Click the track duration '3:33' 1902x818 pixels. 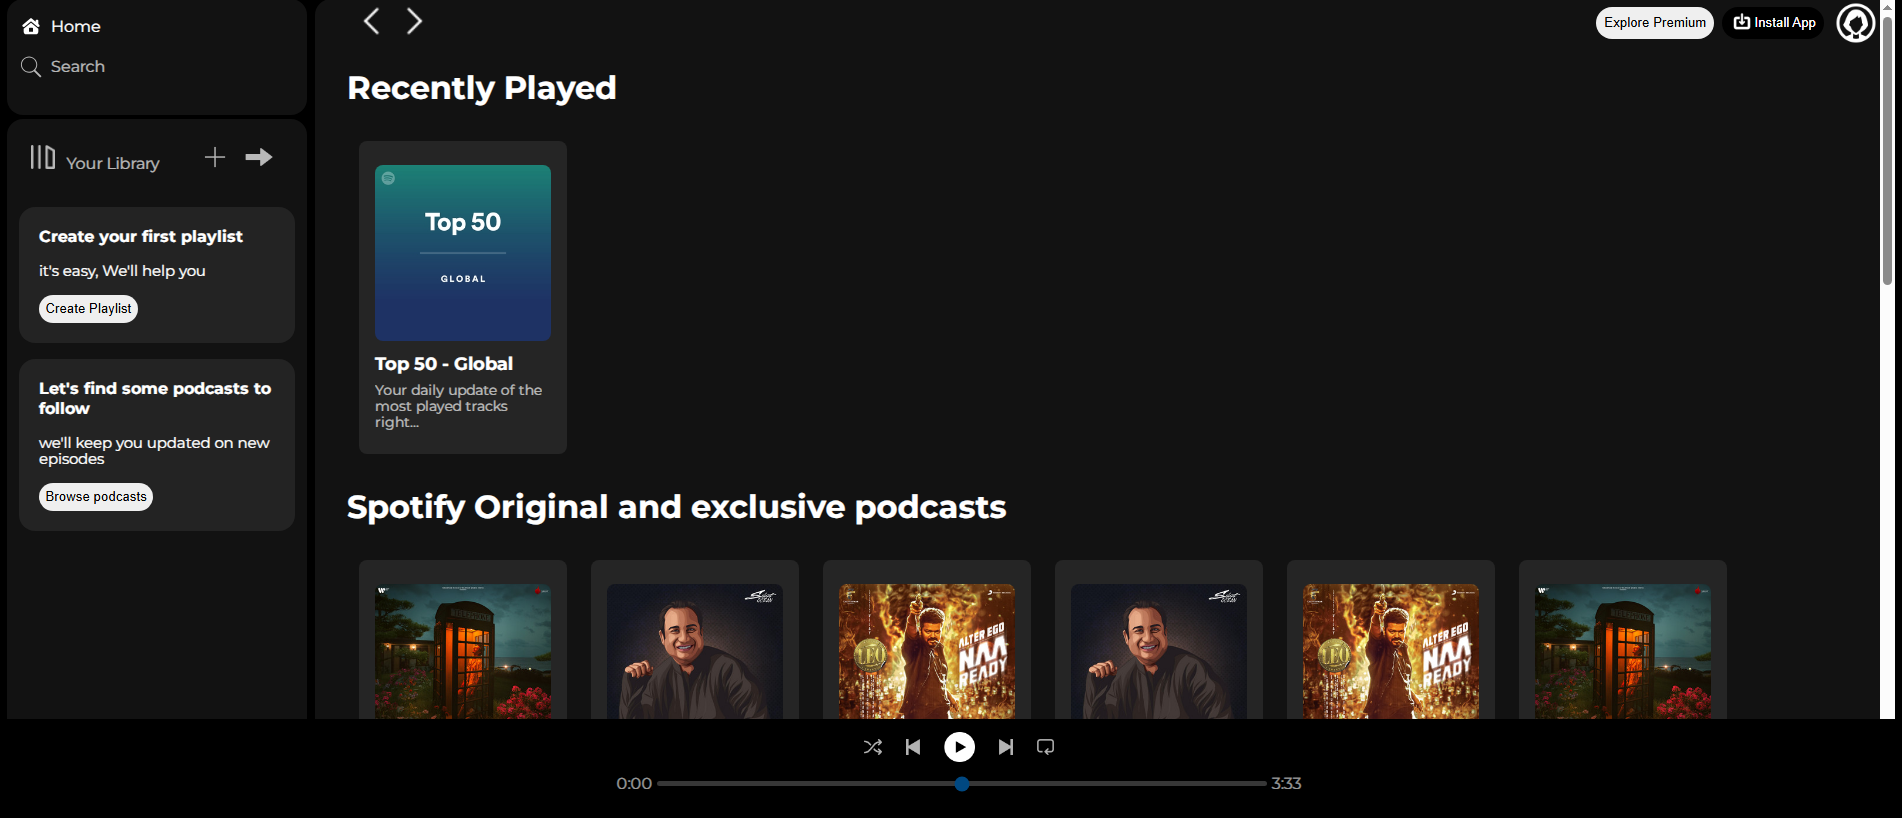[1286, 784]
